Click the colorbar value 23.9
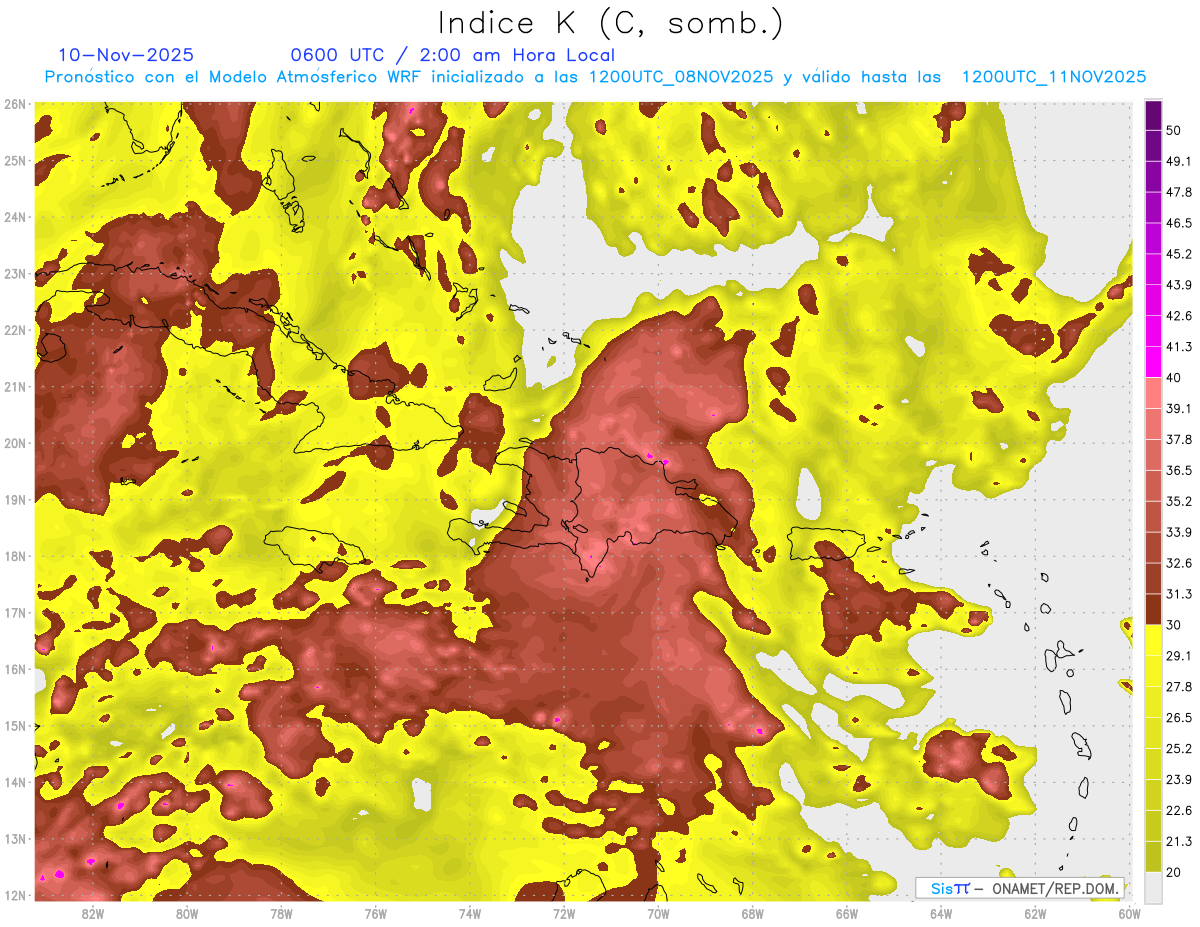Image resolution: width=1200 pixels, height=927 pixels. coord(1178,779)
